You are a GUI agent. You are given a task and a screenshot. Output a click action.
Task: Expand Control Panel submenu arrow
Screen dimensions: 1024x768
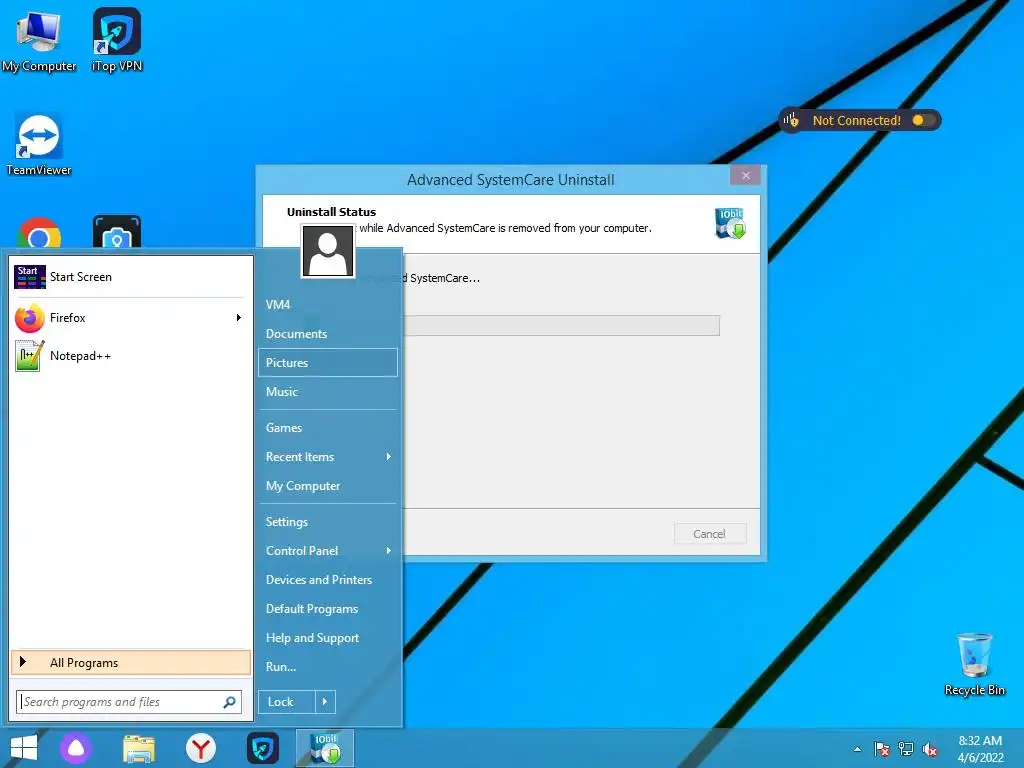click(389, 551)
